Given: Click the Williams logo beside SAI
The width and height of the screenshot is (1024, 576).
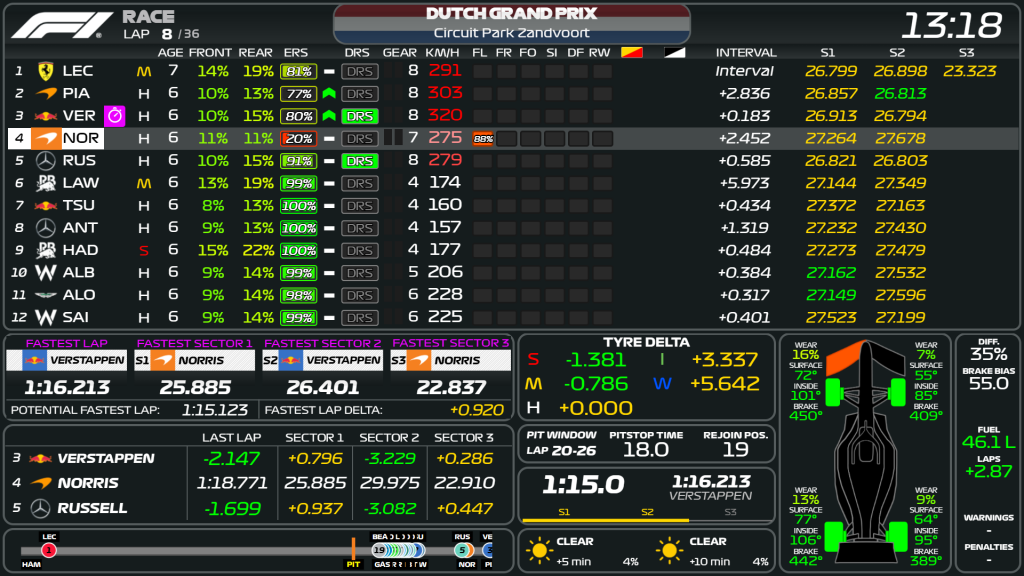Looking at the screenshot, I should point(45,317).
